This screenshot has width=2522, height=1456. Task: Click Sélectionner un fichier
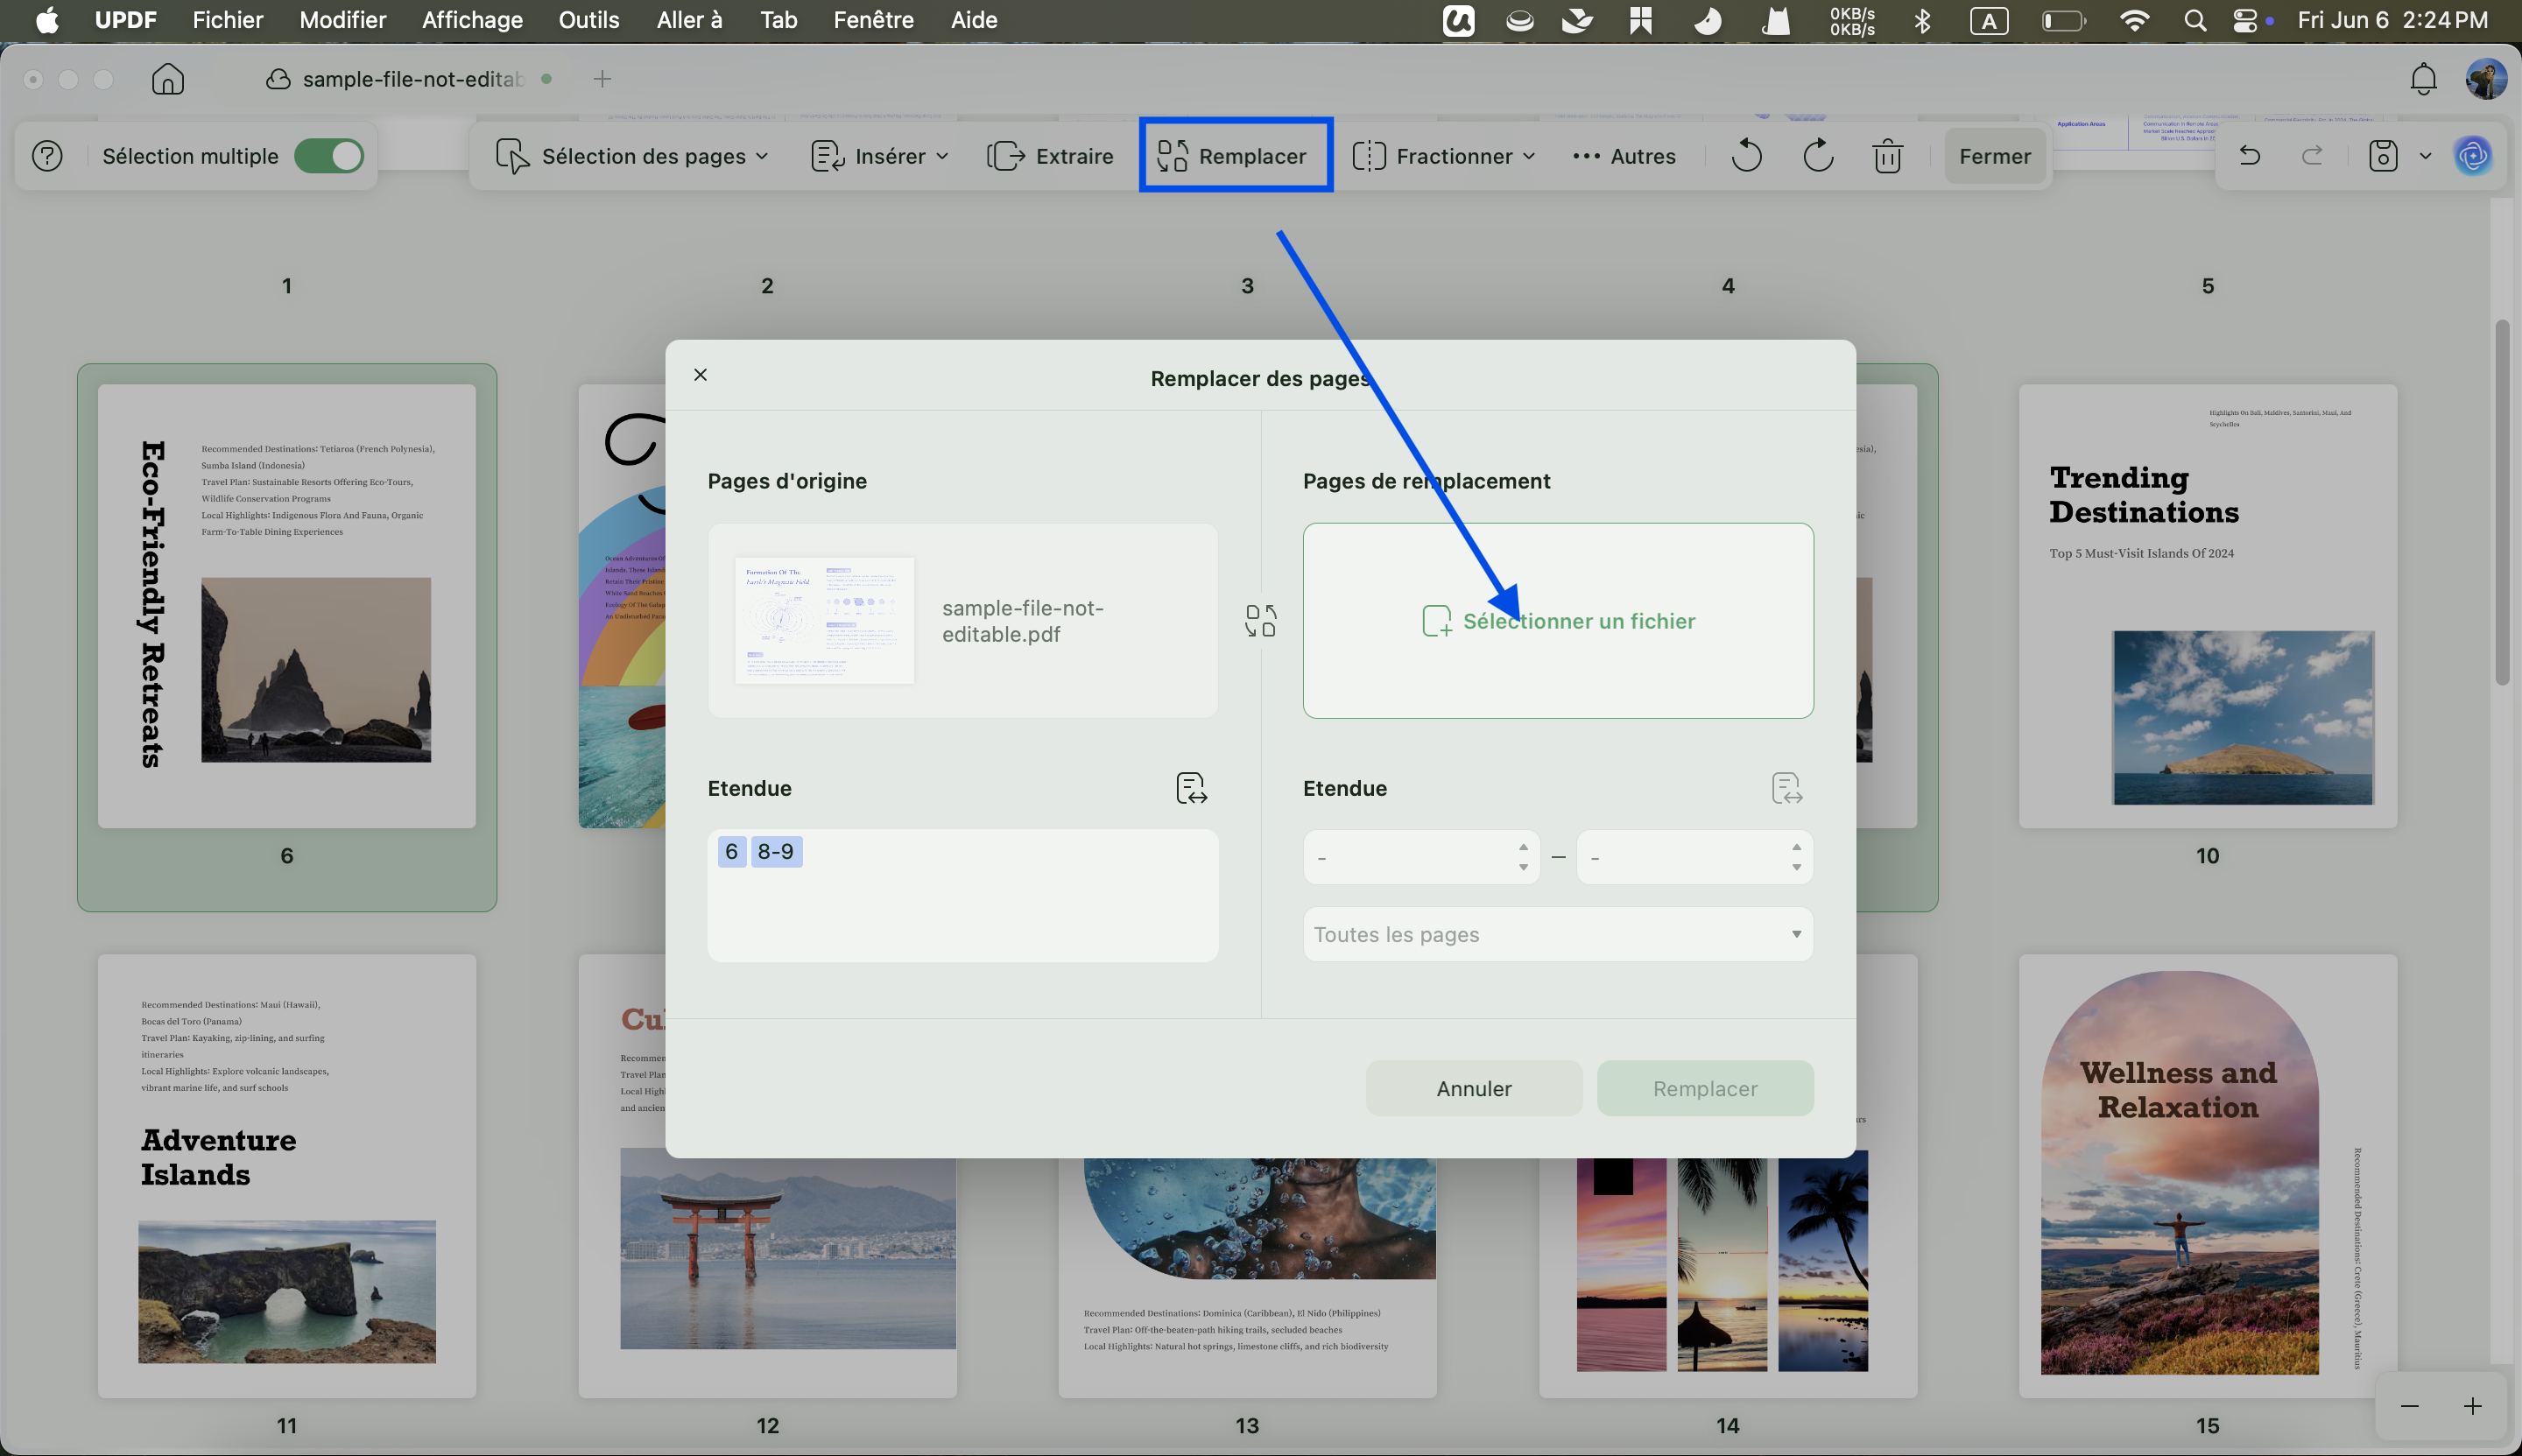tap(1559, 621)
